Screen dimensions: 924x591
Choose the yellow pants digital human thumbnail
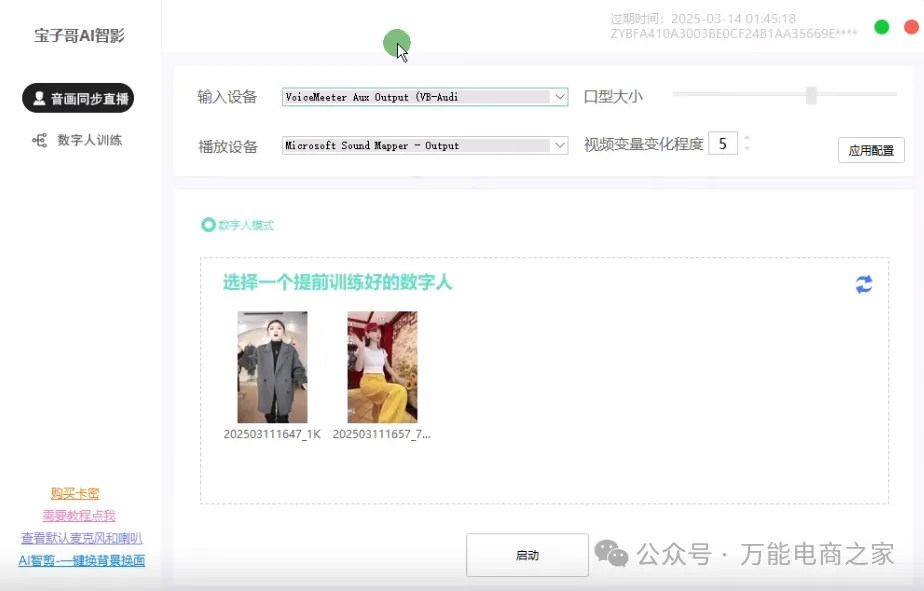tap(382, 367)
